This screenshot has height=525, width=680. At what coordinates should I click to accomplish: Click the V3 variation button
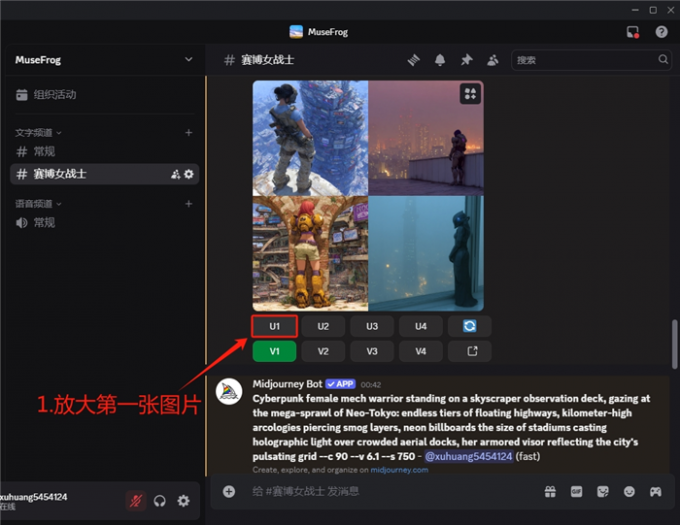[372, 351]
